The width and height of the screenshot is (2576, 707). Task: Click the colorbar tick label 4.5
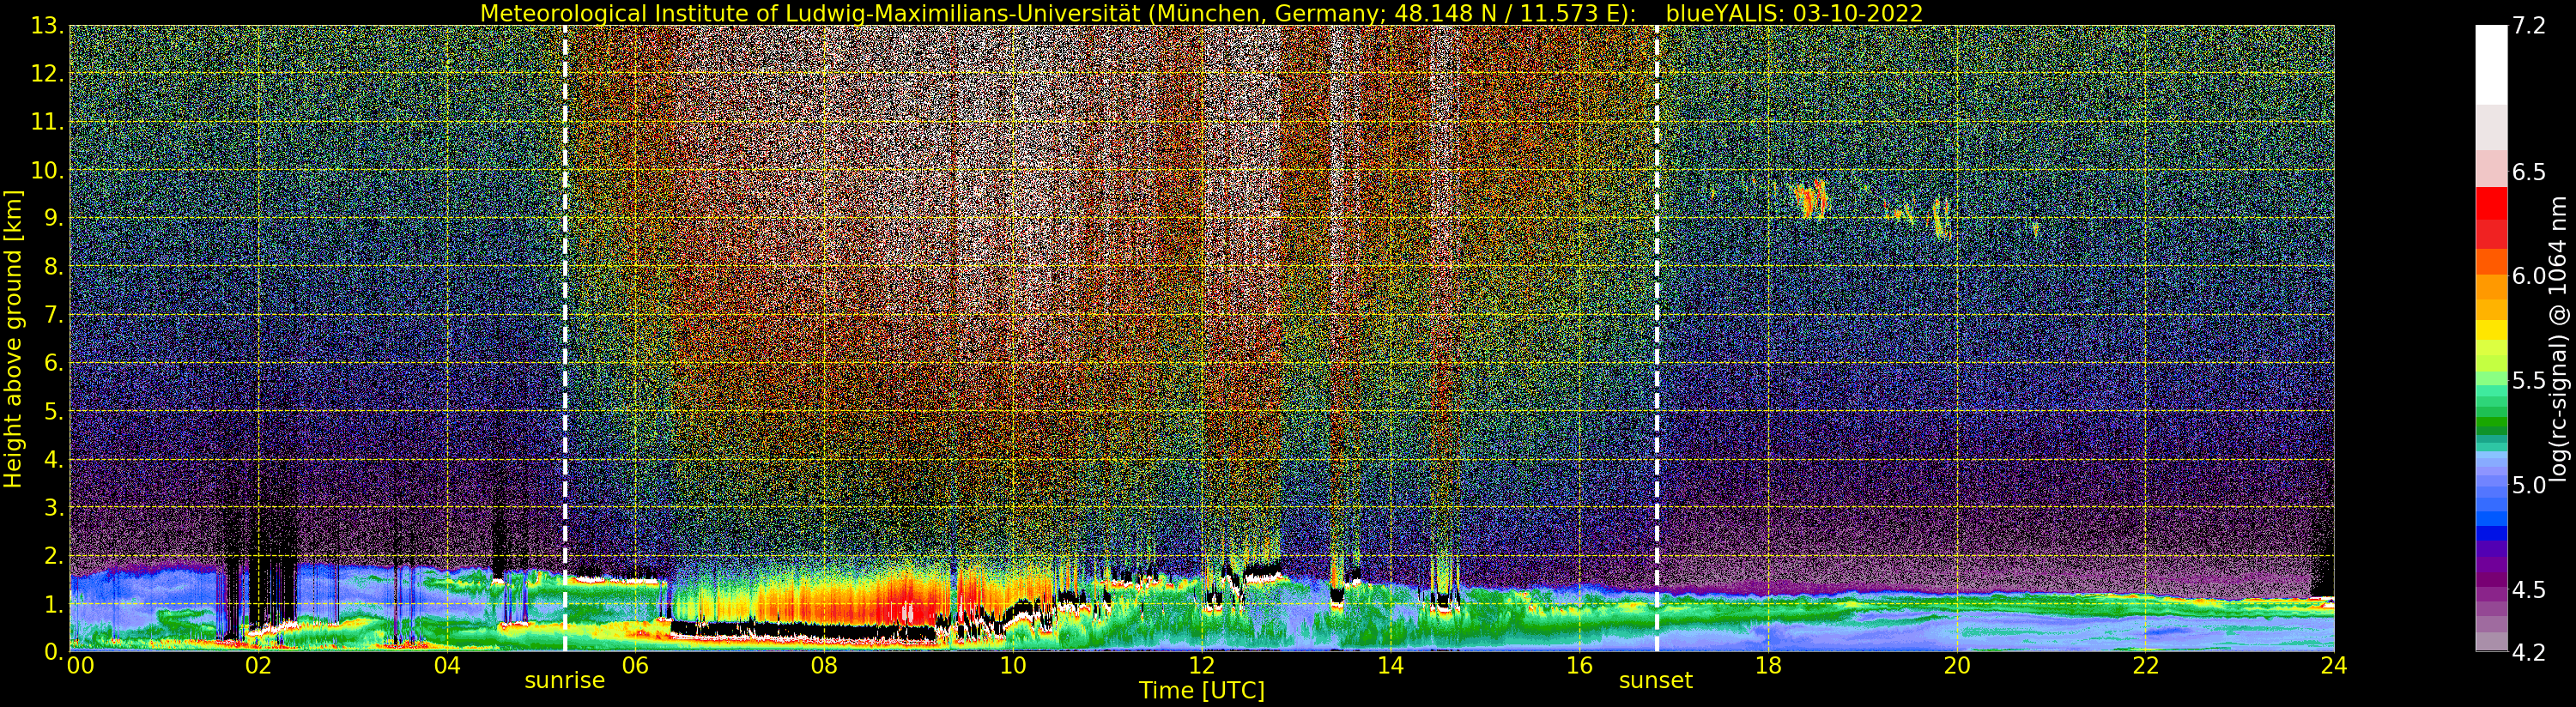pos(2529,590)
